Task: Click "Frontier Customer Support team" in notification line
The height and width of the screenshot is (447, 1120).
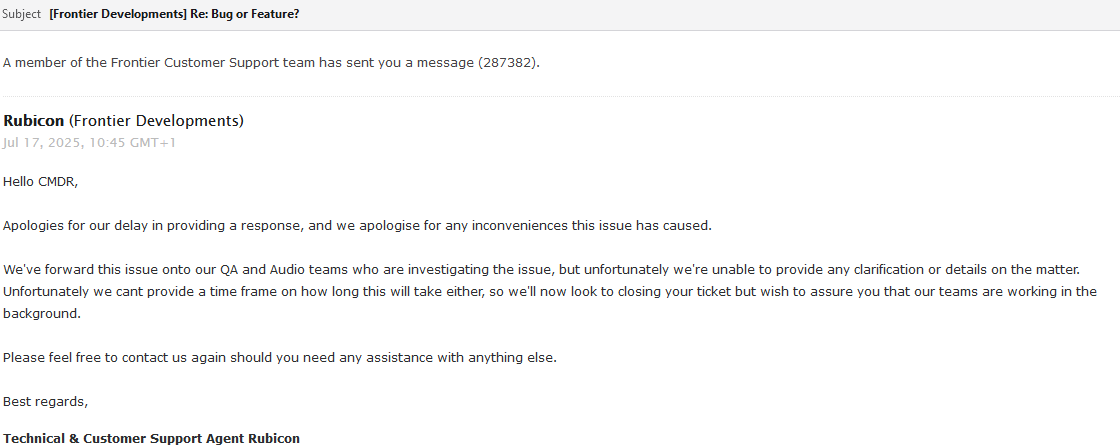Action: point(213,63)
